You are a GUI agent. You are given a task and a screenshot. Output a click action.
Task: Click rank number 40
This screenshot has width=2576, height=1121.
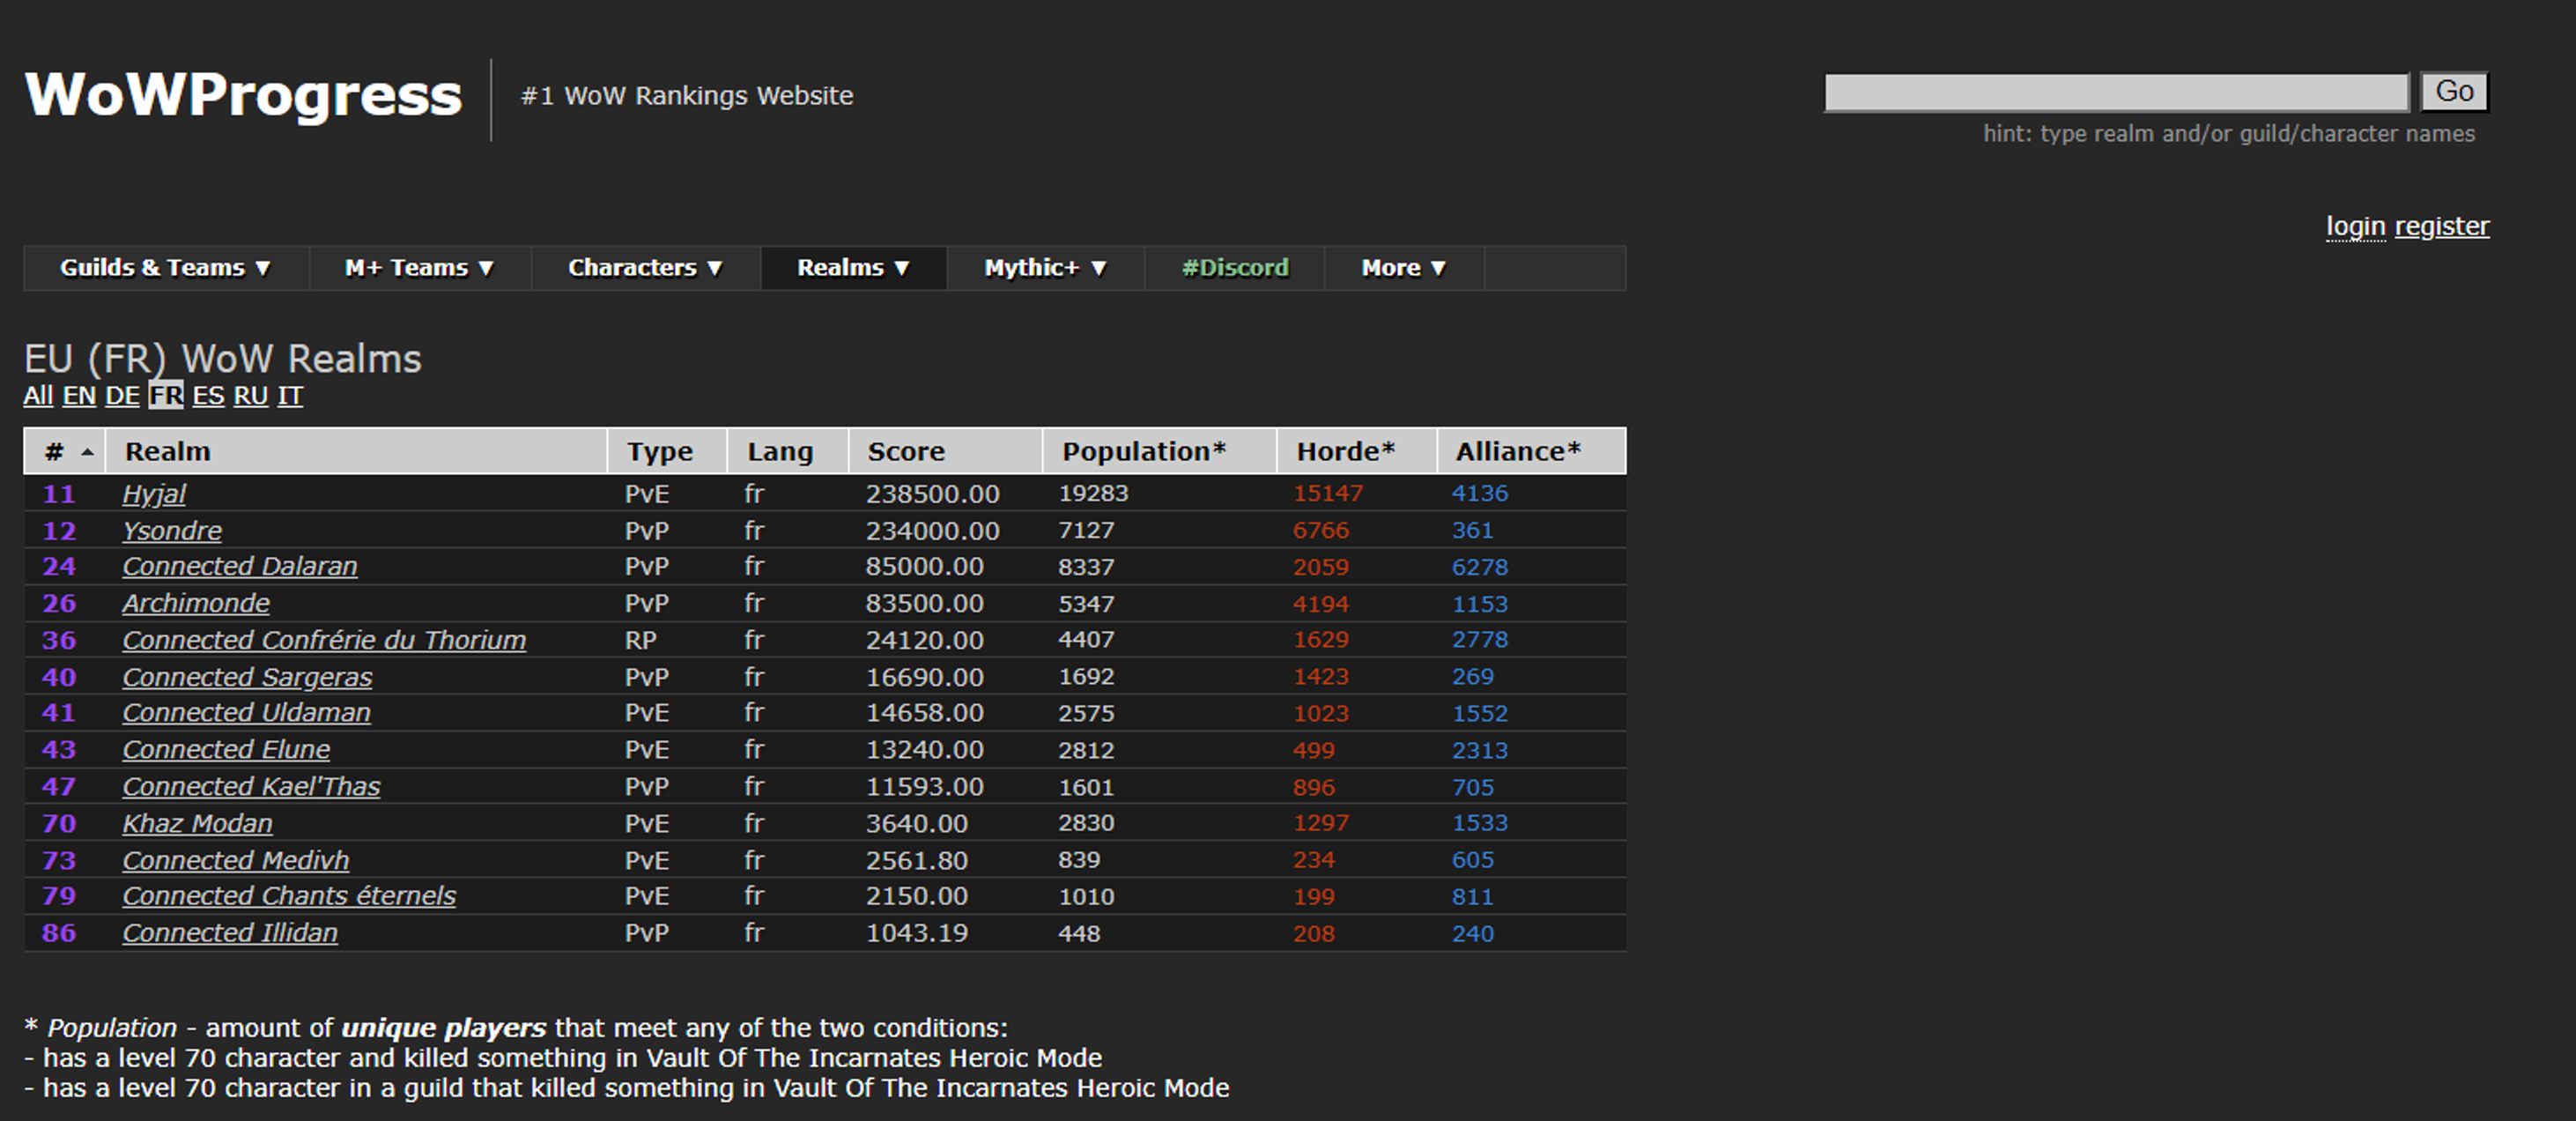pos(59,677)
